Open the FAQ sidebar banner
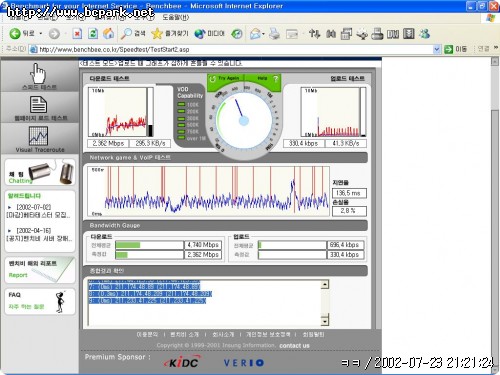Viewport: 500px width, 375px height. (x=40, y=301)
